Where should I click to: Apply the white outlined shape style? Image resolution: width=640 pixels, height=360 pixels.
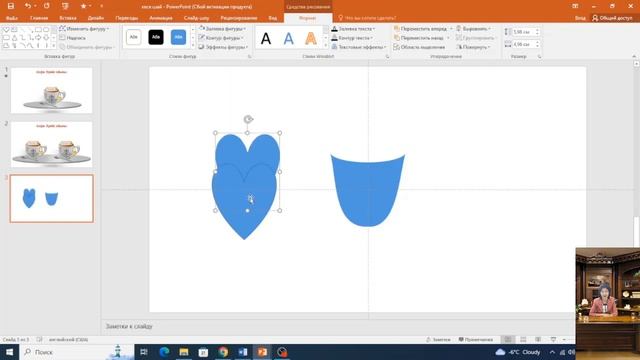pos(133,37)
